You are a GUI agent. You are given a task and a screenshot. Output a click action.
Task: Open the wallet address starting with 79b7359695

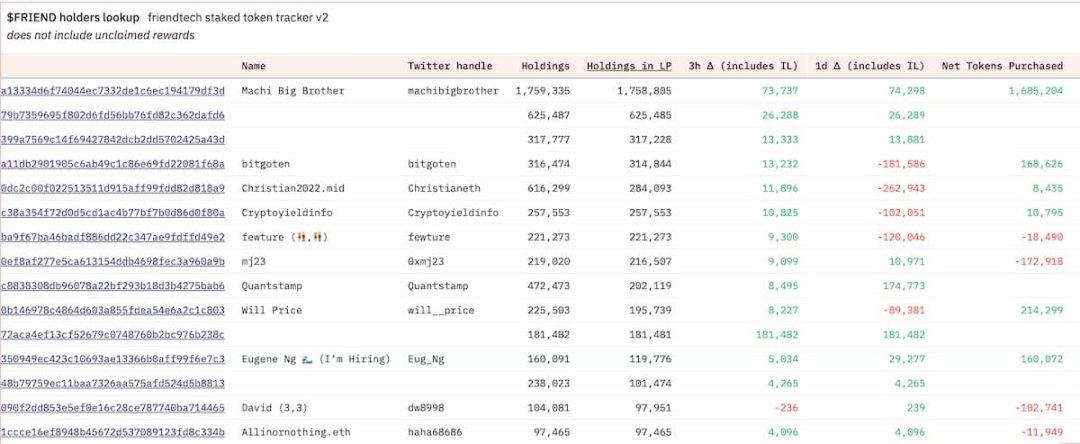coord(112,115)
